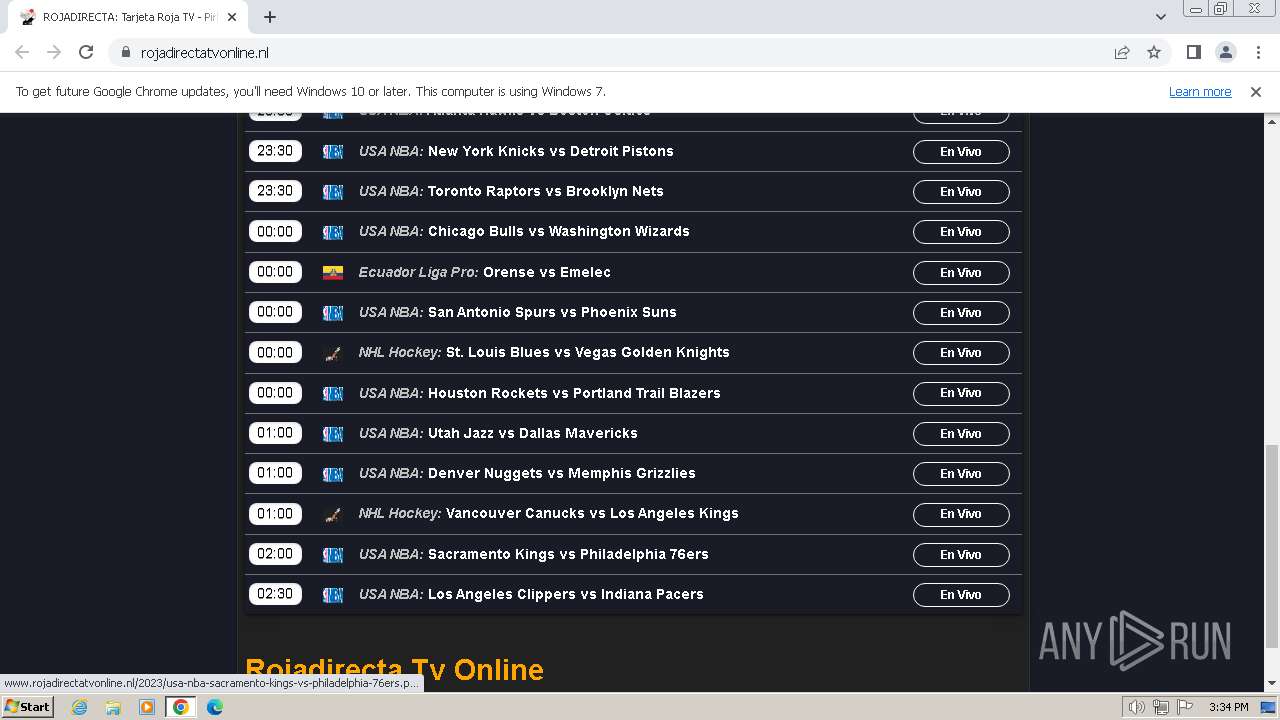Click En Vivo for Blues vs Golden Knights
The height and width of the screenshot is (720, 1280).
coord(961,353)
